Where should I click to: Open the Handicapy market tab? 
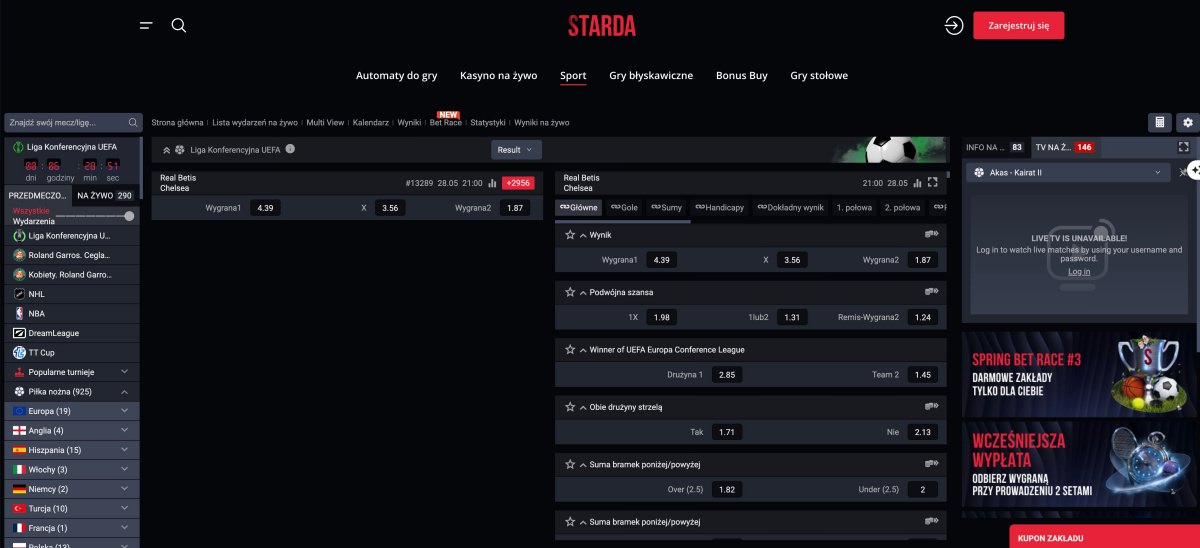click(719, 207)
